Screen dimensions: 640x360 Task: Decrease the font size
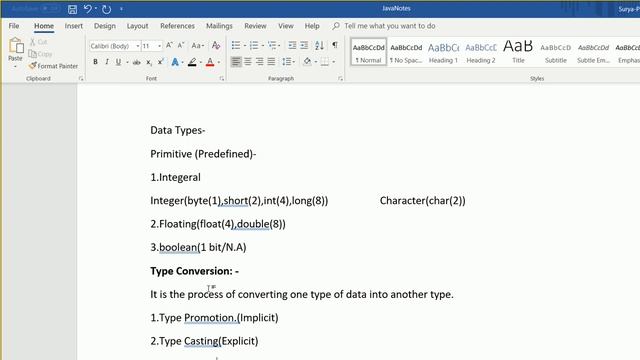[181, 45]
